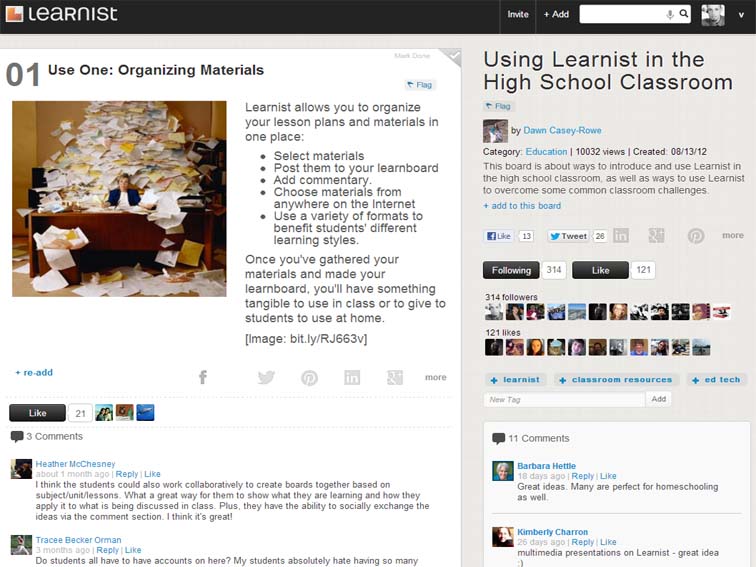
Task: Open Barbara Hettle's profile link
Action: coord(547,466)
